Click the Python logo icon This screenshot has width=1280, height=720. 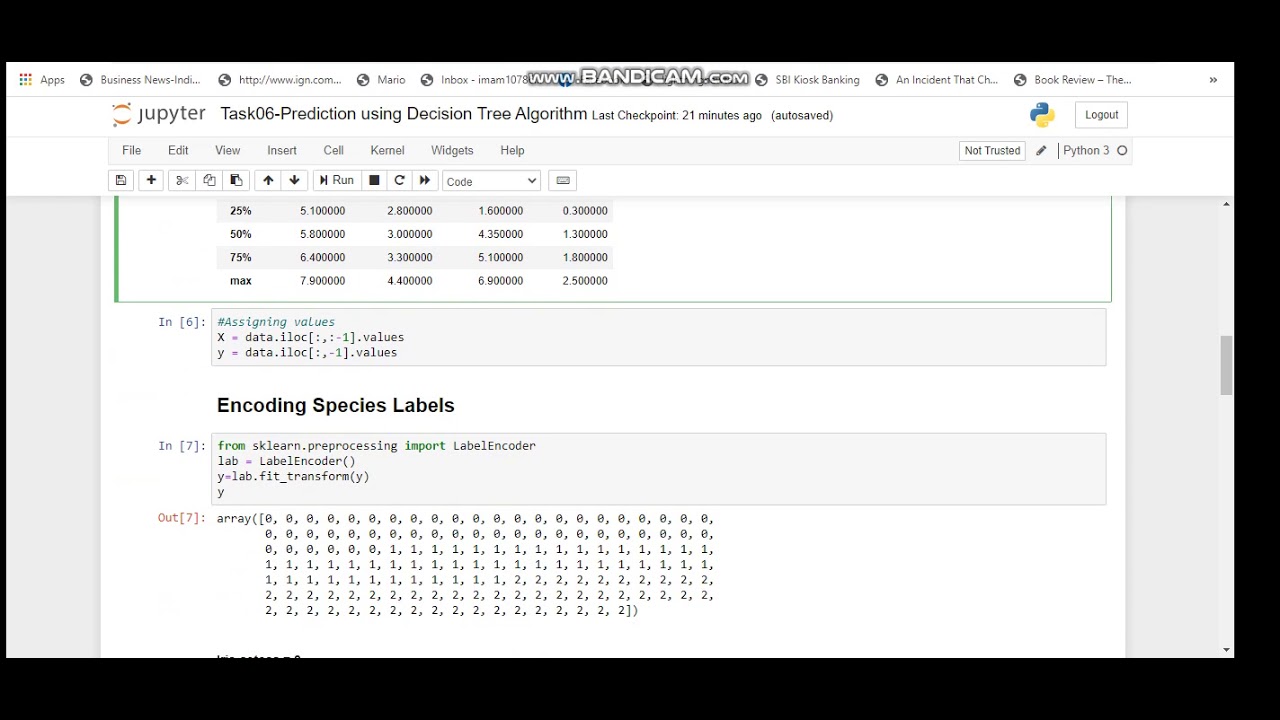pyautogui.click(x=1042, y=115)
